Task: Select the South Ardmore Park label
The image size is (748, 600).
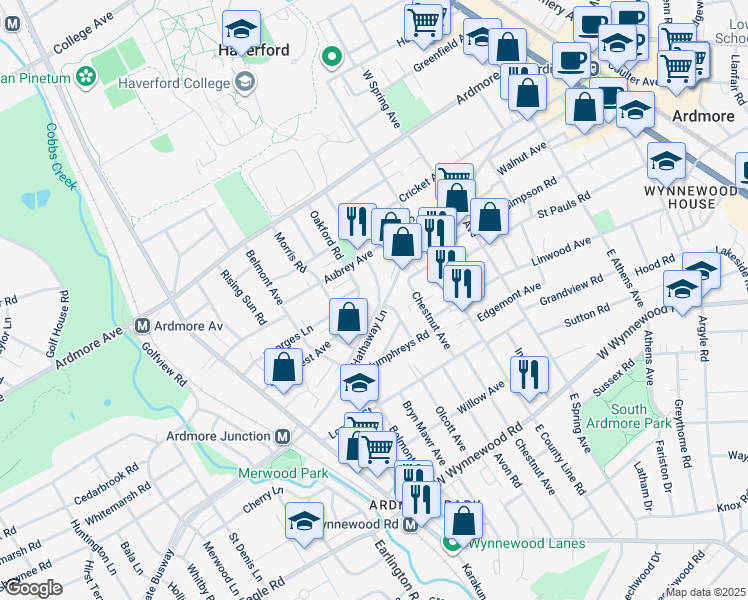Action: (x=629, y=416)
